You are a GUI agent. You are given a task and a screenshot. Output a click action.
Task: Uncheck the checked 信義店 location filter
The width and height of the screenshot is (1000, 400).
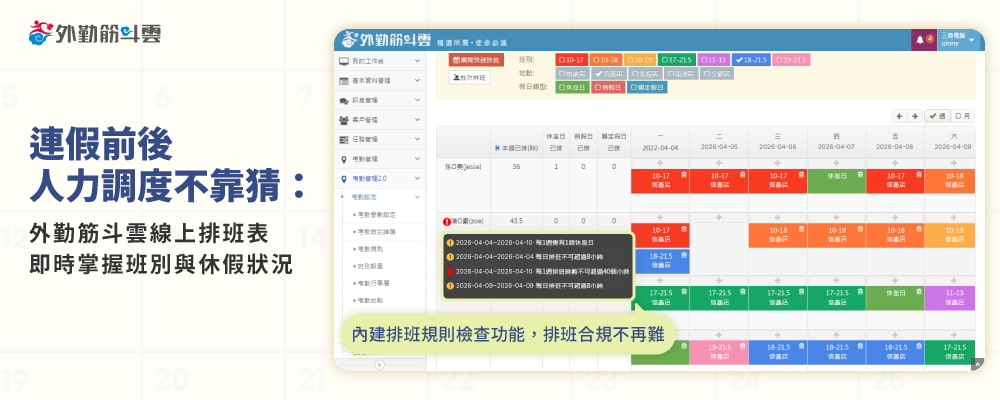click(x=608, y=73)
